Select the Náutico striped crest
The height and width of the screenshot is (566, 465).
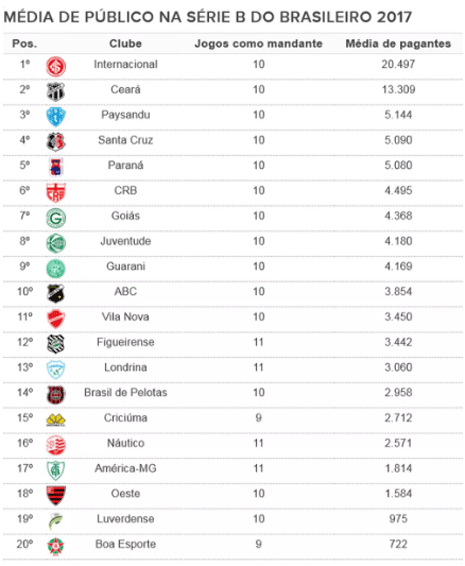point(56,445)
